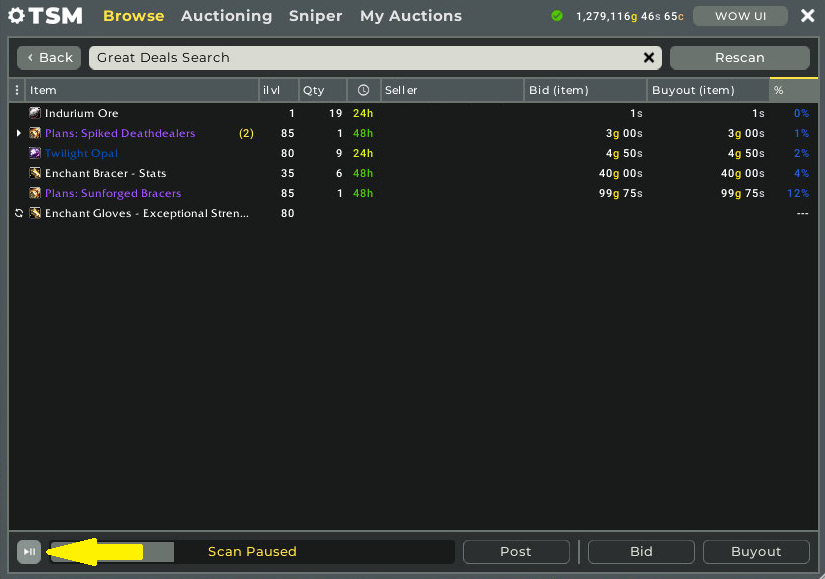Toggle the WOW UI switch button
Image resolution: width=825 pixels, height=579 pixels.
click(x=739, y=16)
